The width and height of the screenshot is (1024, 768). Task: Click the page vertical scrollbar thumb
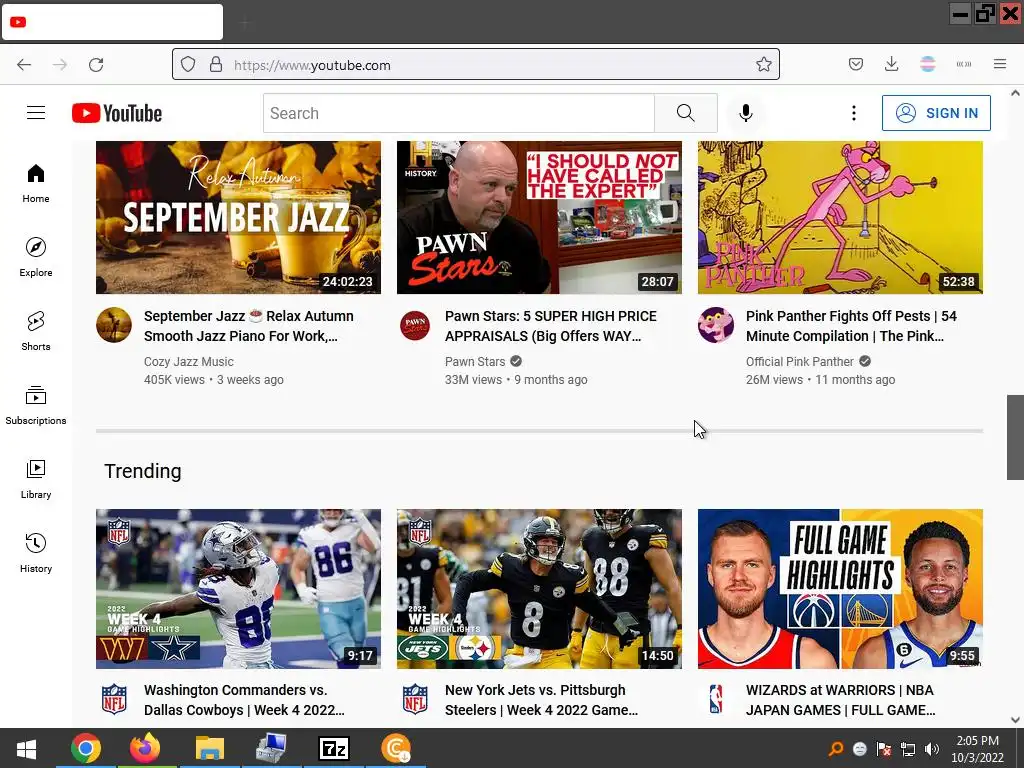1015,437
